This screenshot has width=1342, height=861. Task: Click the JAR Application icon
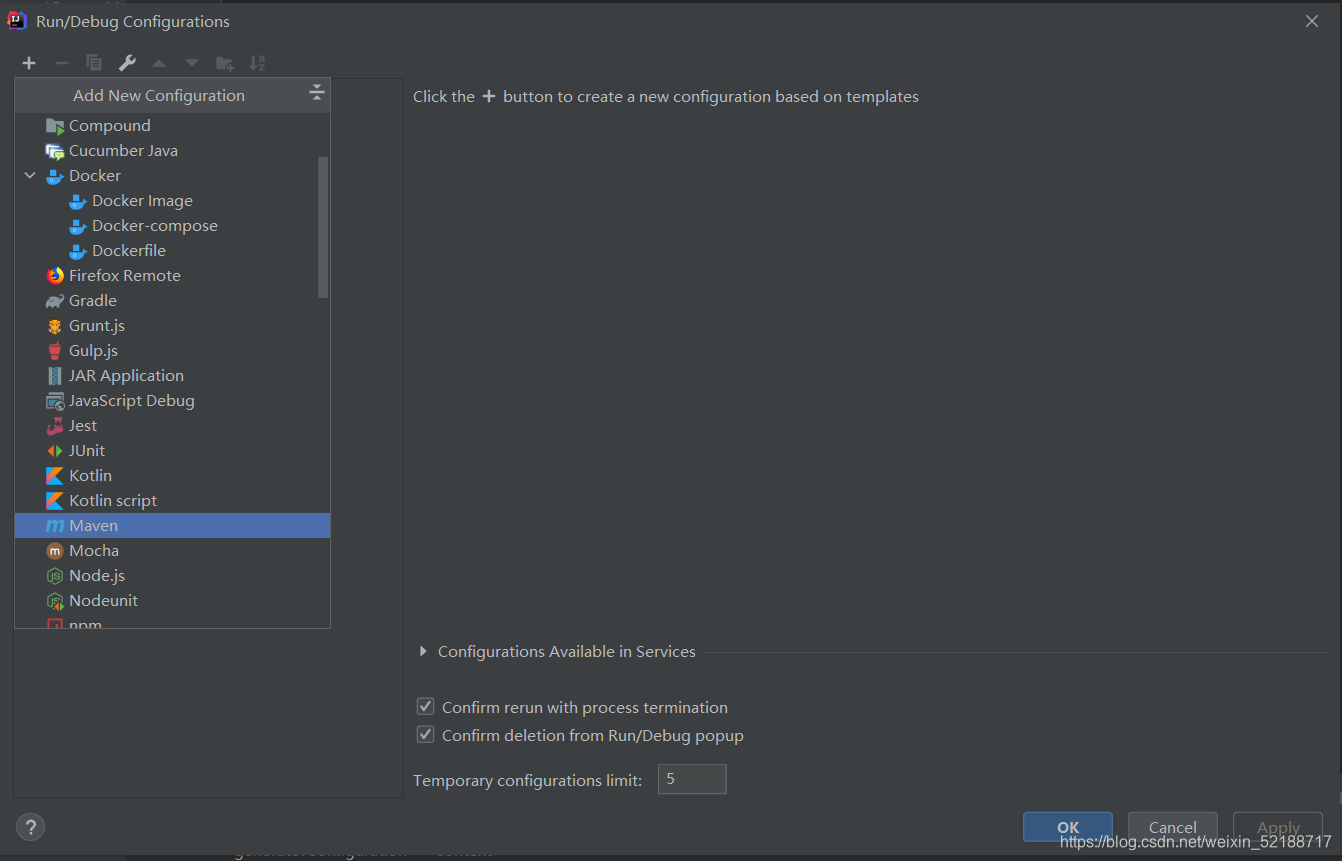55,376
